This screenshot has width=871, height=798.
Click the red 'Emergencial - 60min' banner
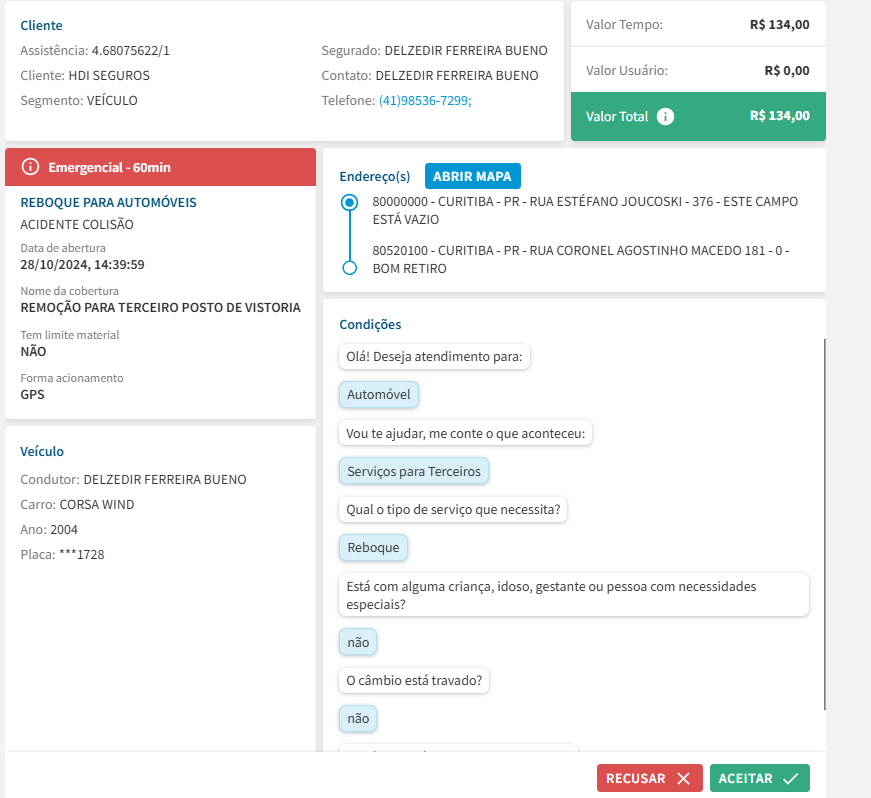pyautogui.click(x=160, y=167)
